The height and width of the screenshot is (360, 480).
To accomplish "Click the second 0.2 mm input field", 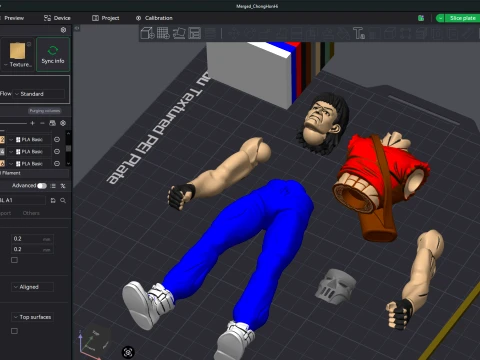I will click(32, 249).
